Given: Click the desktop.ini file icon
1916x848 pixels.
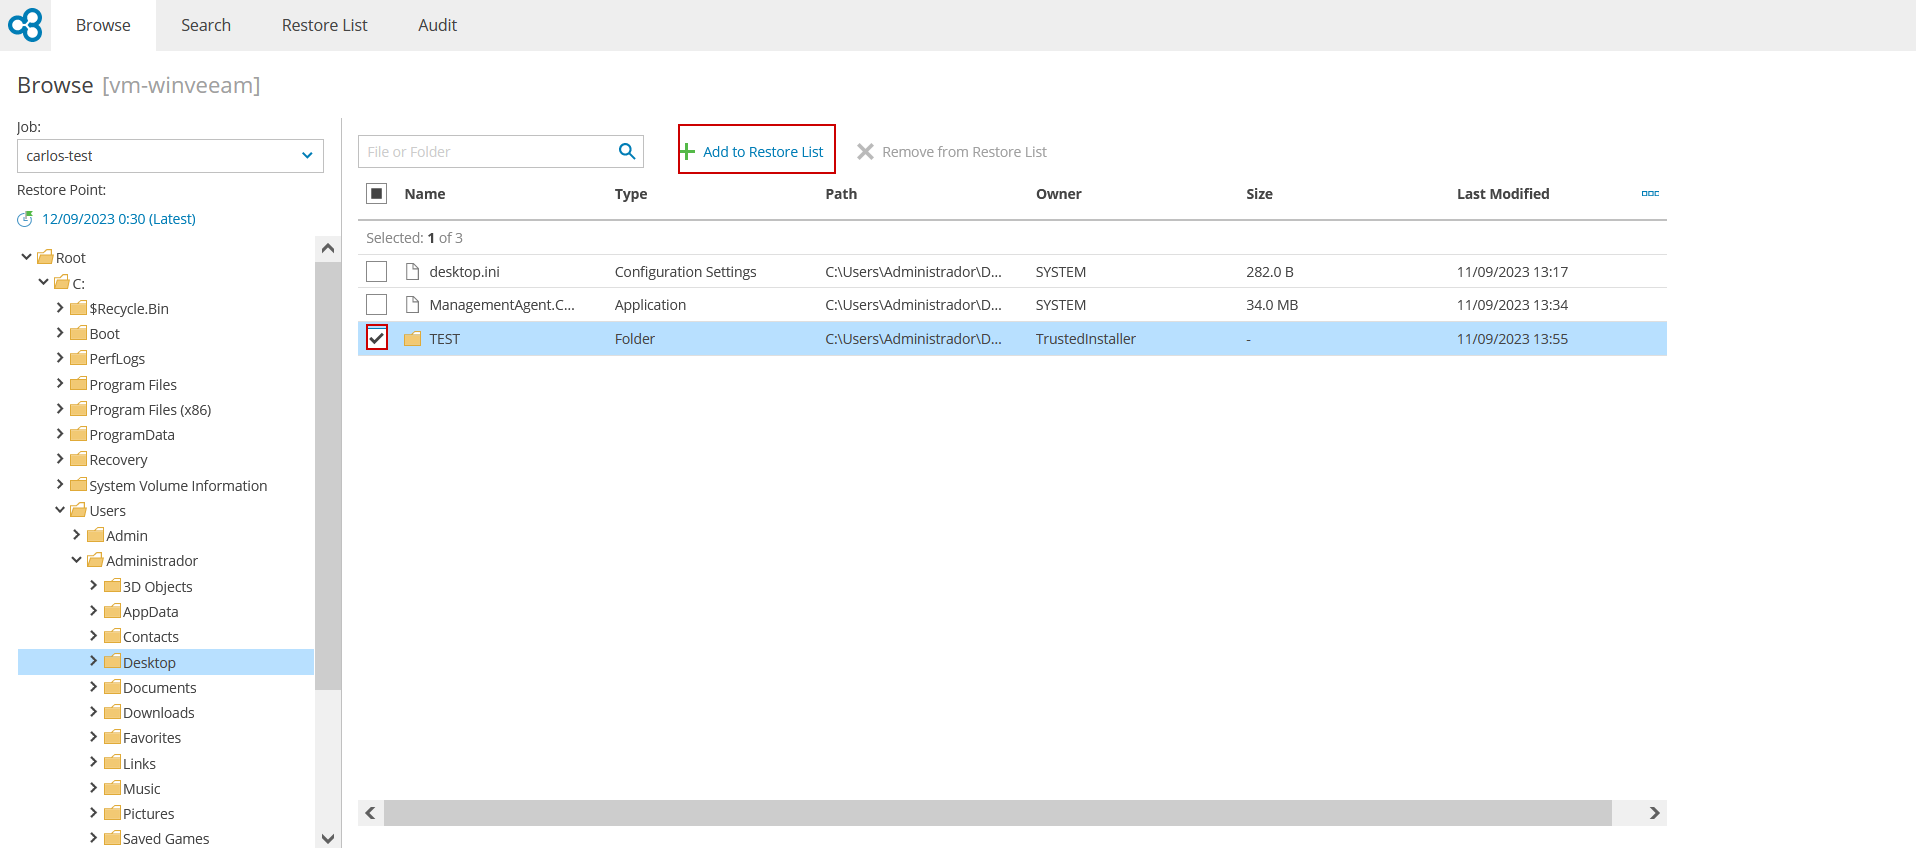Looking at the screenshot, I should pos(412,272).
